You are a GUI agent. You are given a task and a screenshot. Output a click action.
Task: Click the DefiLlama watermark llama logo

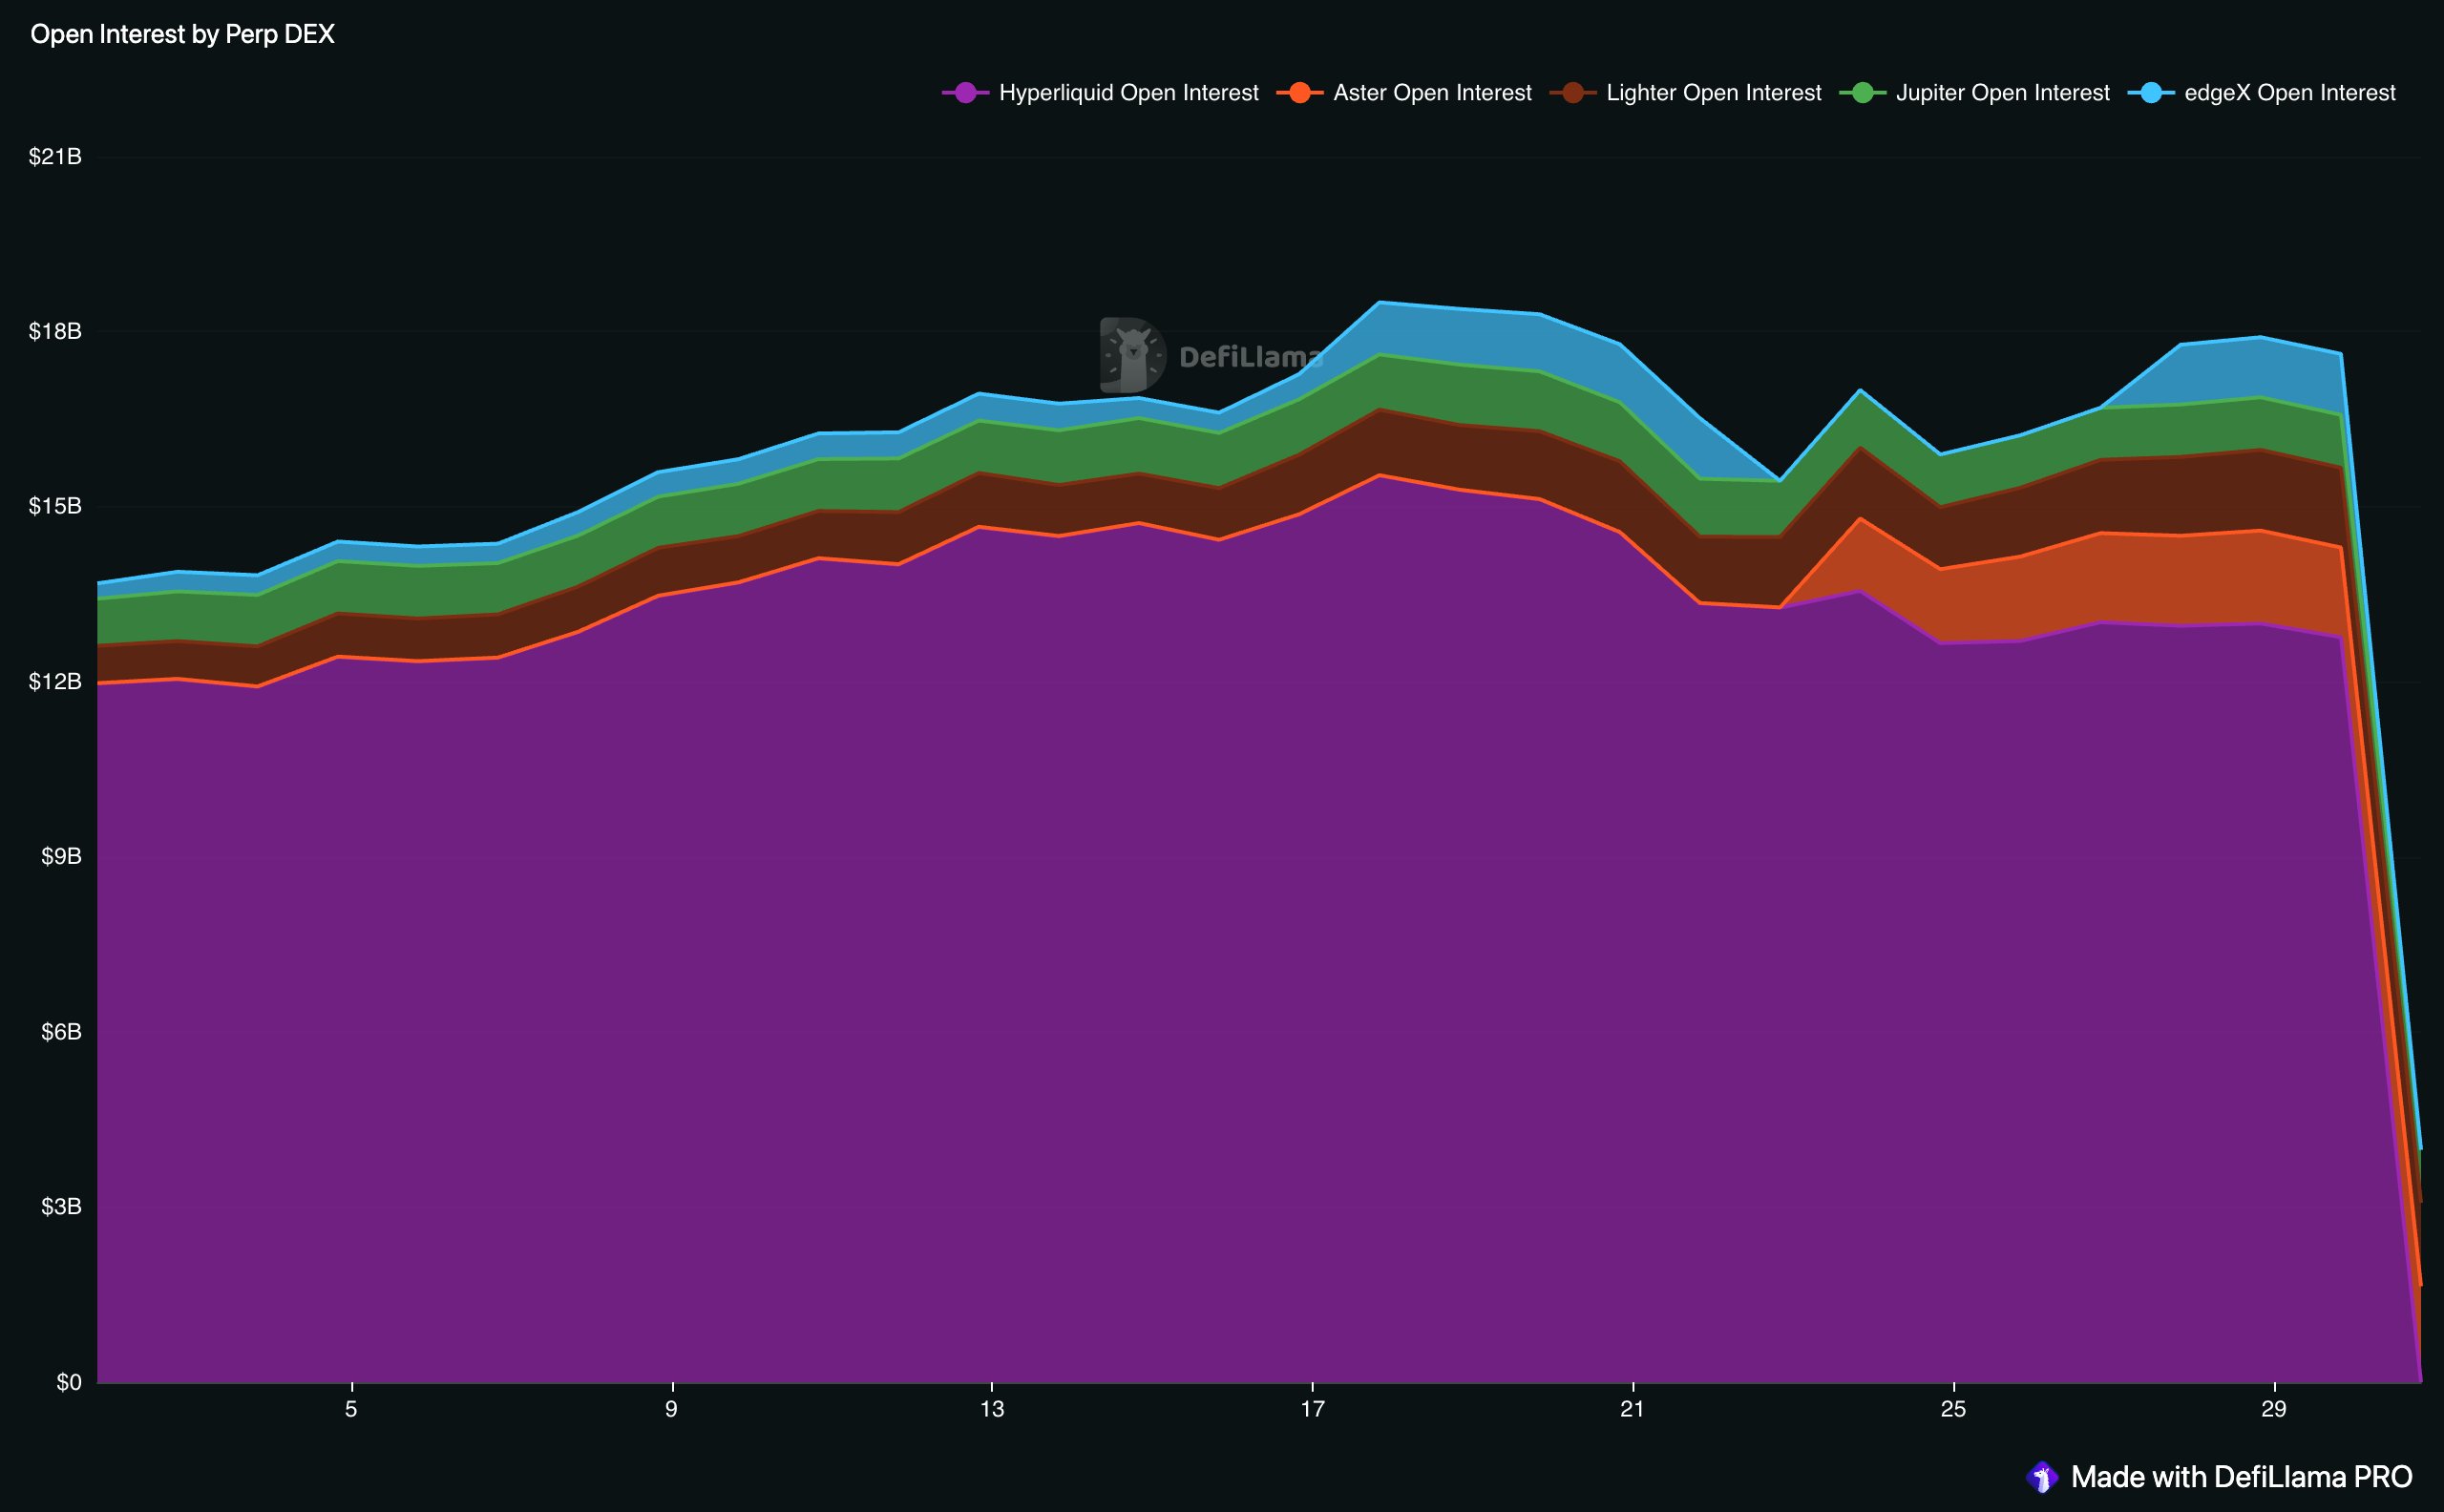(1132, 355)
